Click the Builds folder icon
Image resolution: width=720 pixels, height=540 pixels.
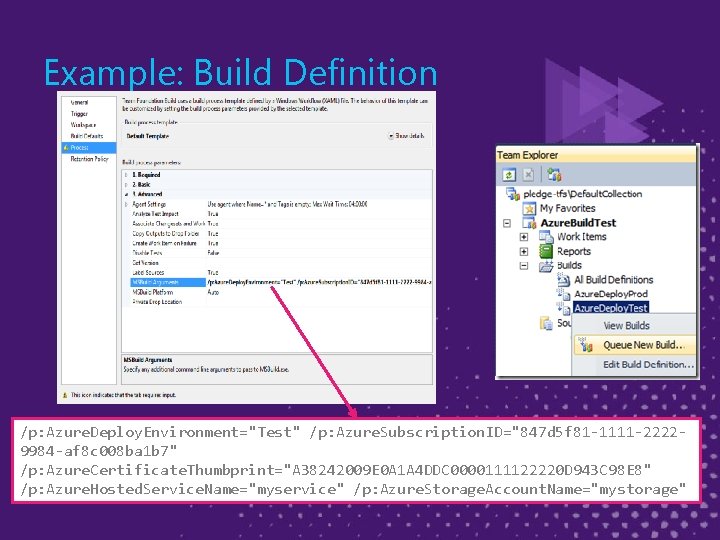546,266
